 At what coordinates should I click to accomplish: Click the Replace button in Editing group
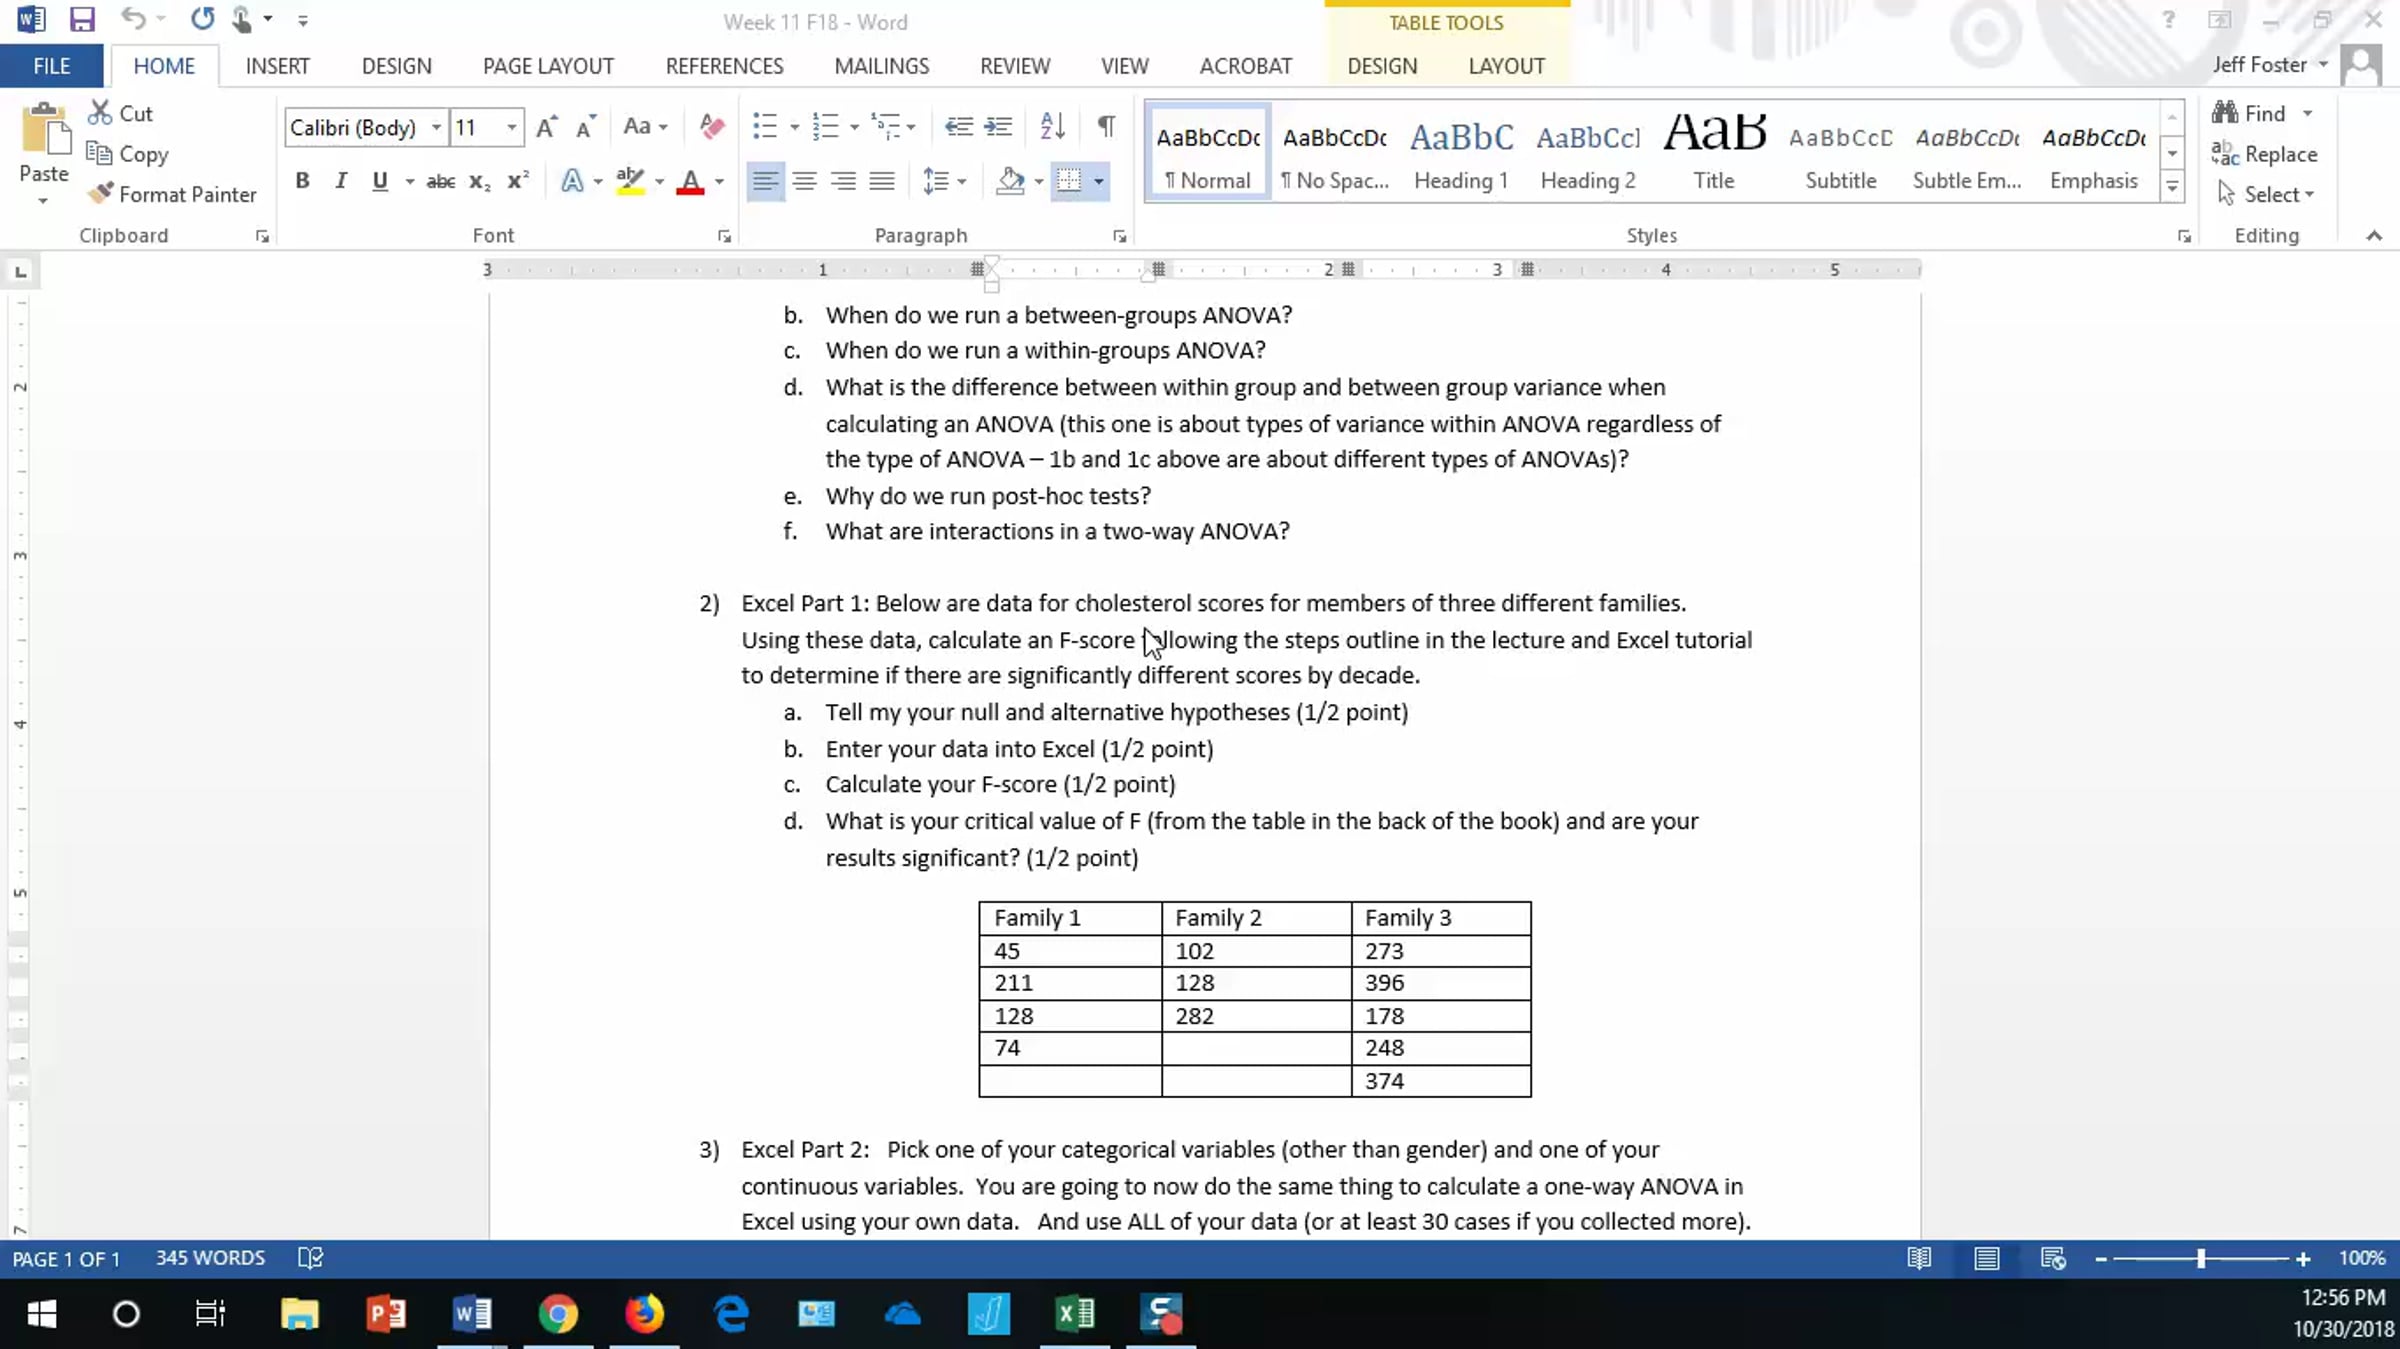point(2264,154)
